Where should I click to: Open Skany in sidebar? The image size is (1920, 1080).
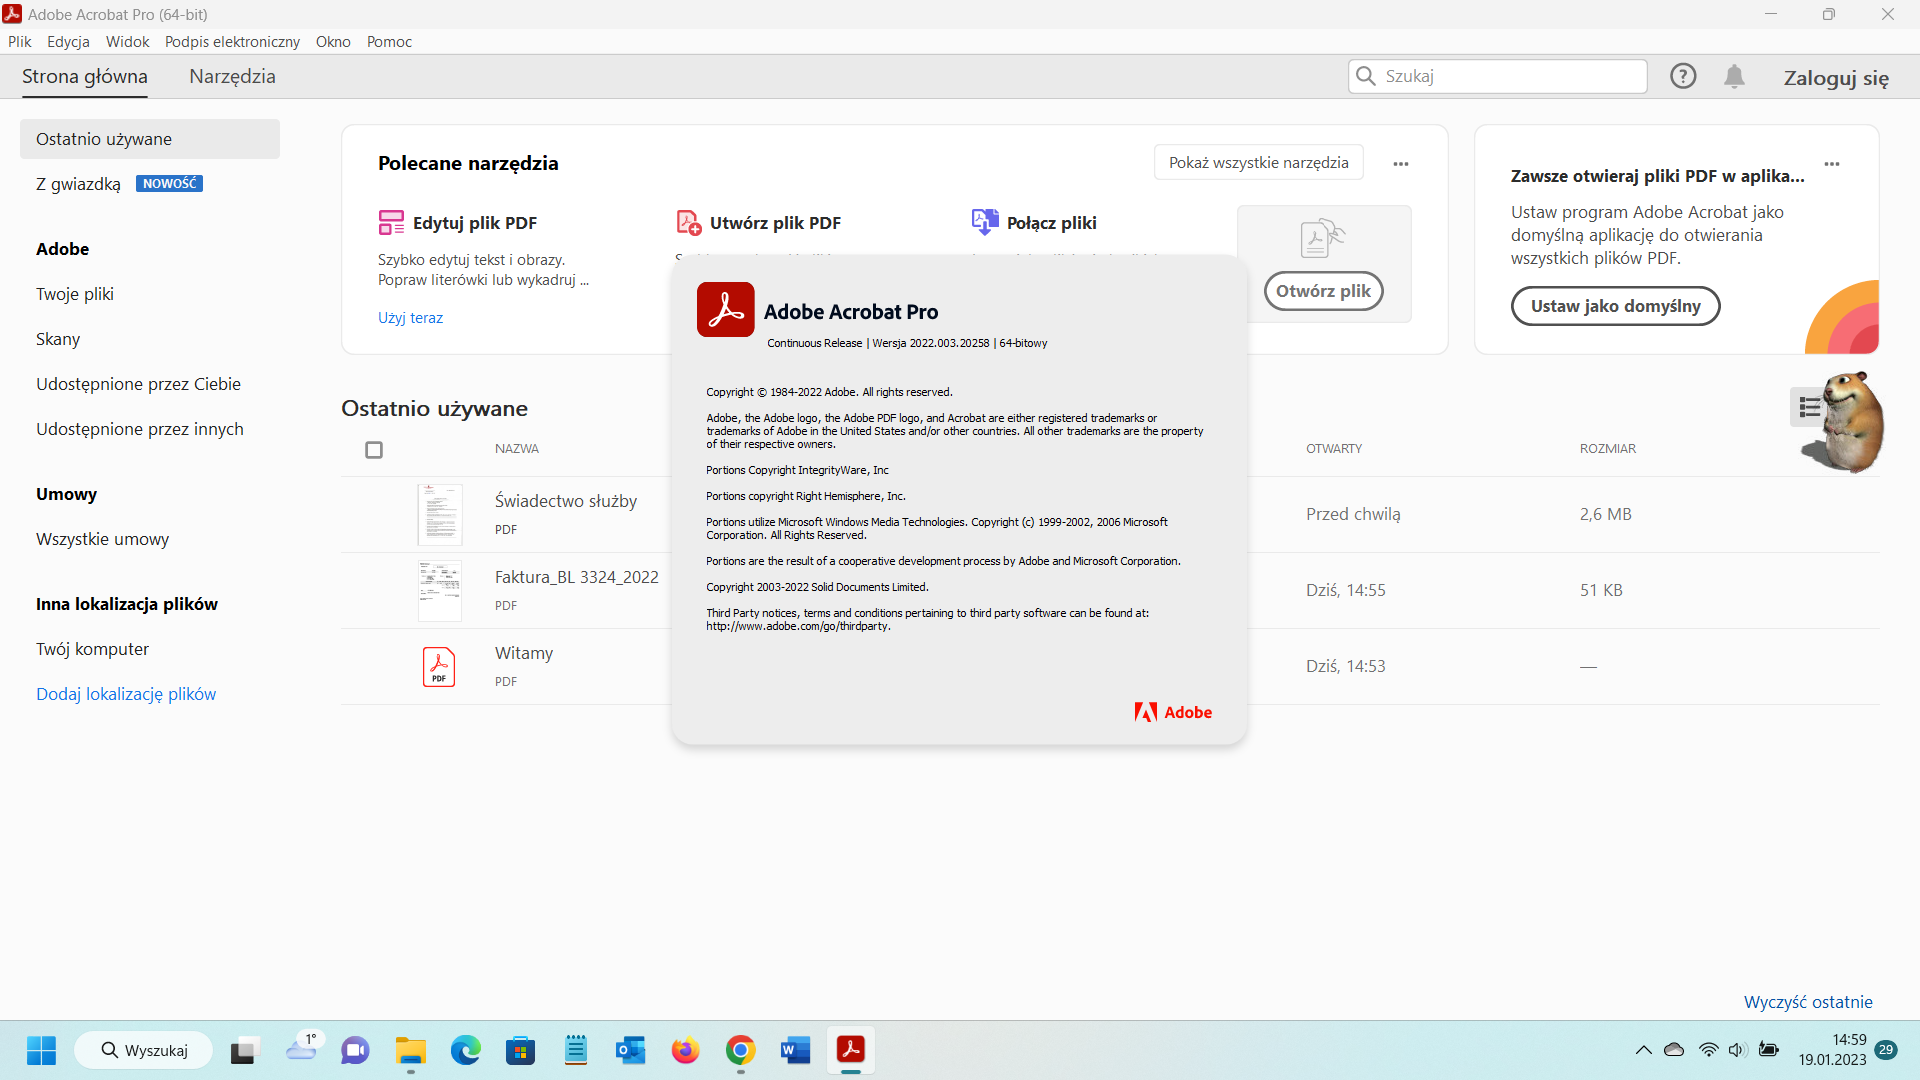pyautogui.click(x=58, y=339)
